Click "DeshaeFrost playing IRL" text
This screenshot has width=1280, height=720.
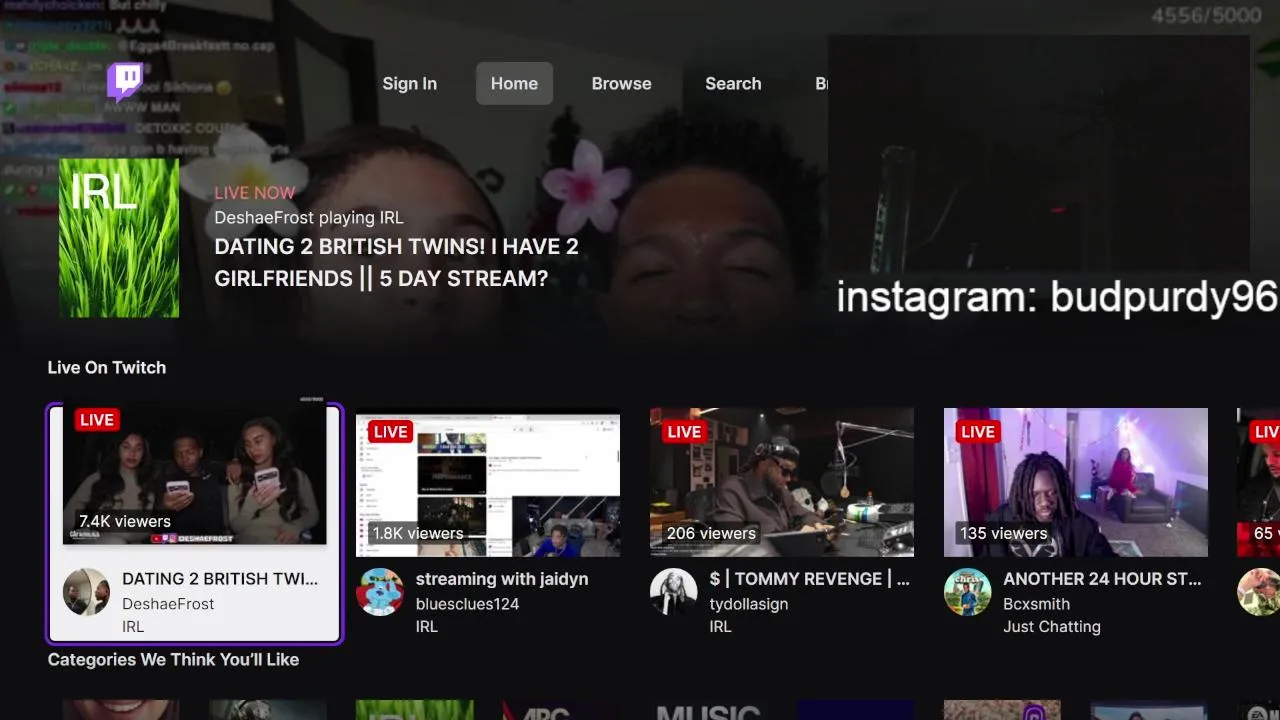309,217
